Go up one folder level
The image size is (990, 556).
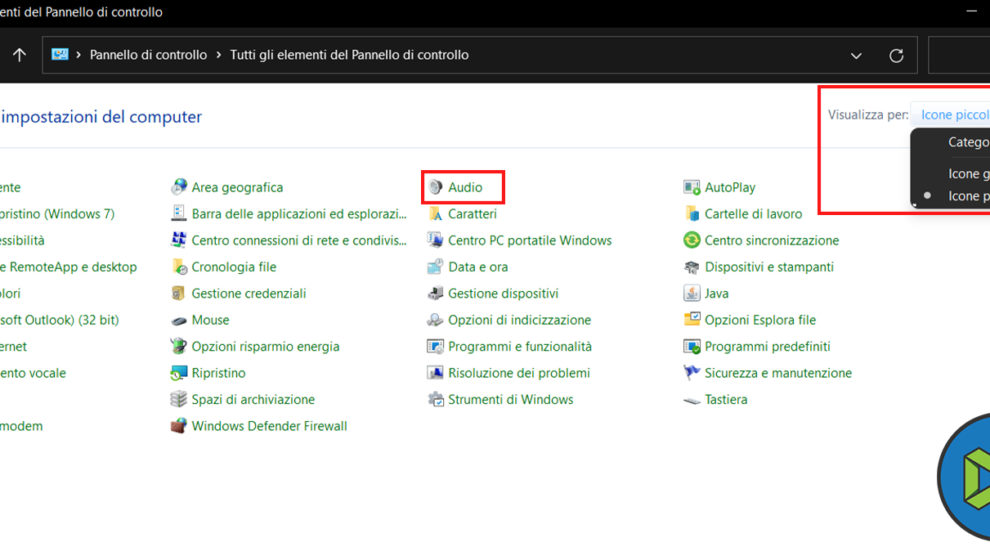20,55
